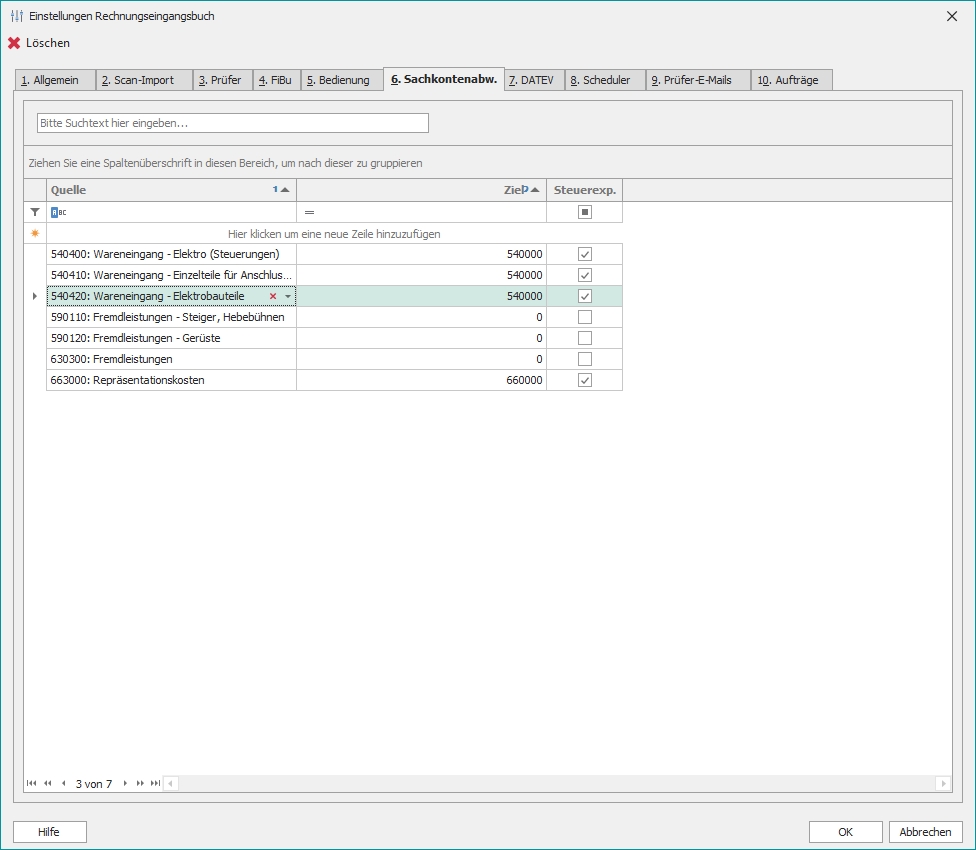Go to previous page in the navigator

48,783
